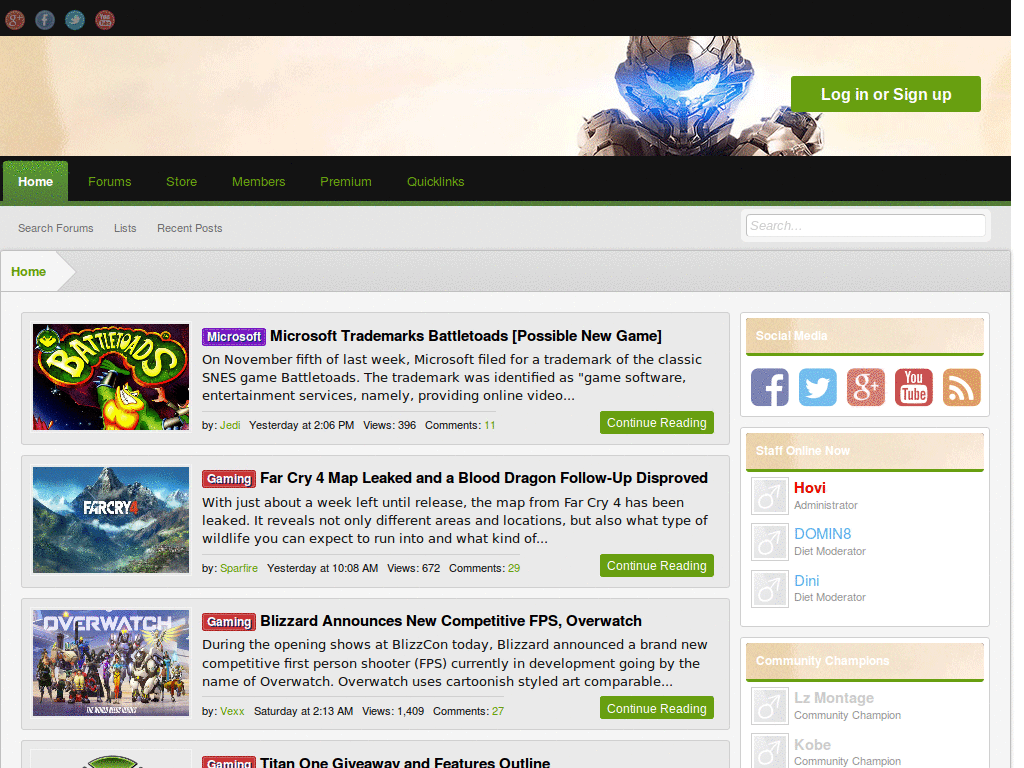Click DOMIN8's avatar icon
Viewport: 1024px width, 768px height.
[x=770, y=542]
